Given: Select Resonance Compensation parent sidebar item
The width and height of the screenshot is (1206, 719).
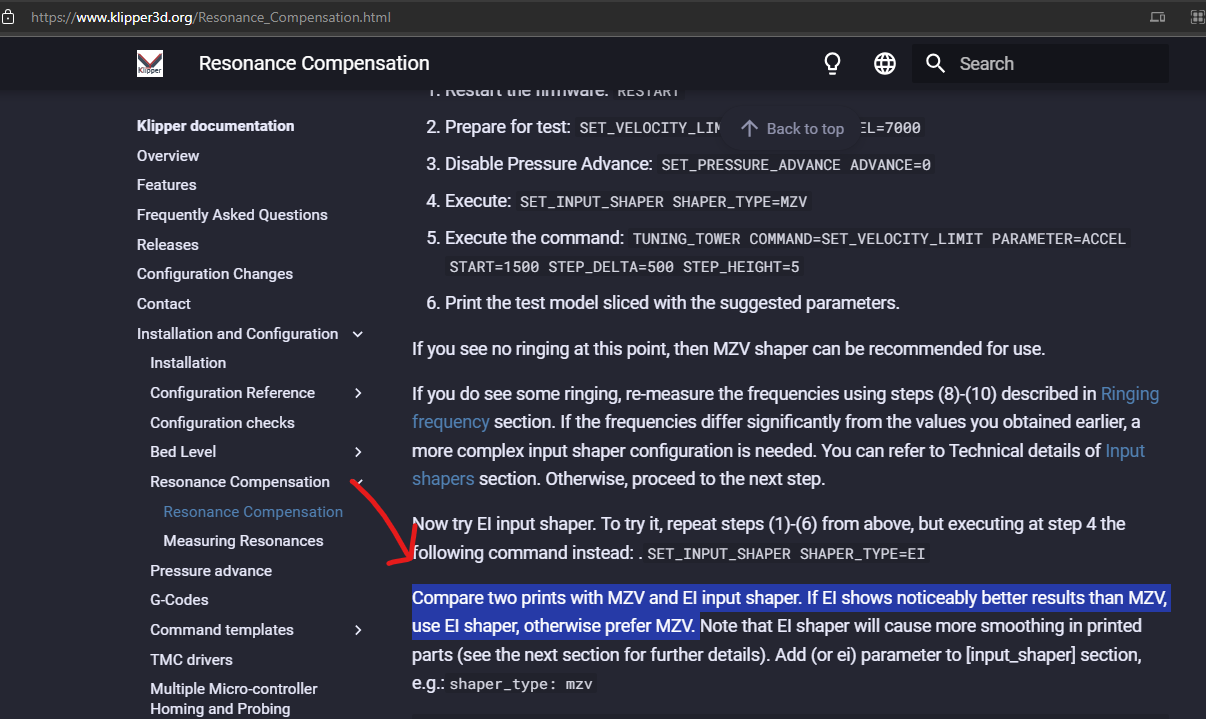Looking at the screenshot, I should [x=240, y=482].
